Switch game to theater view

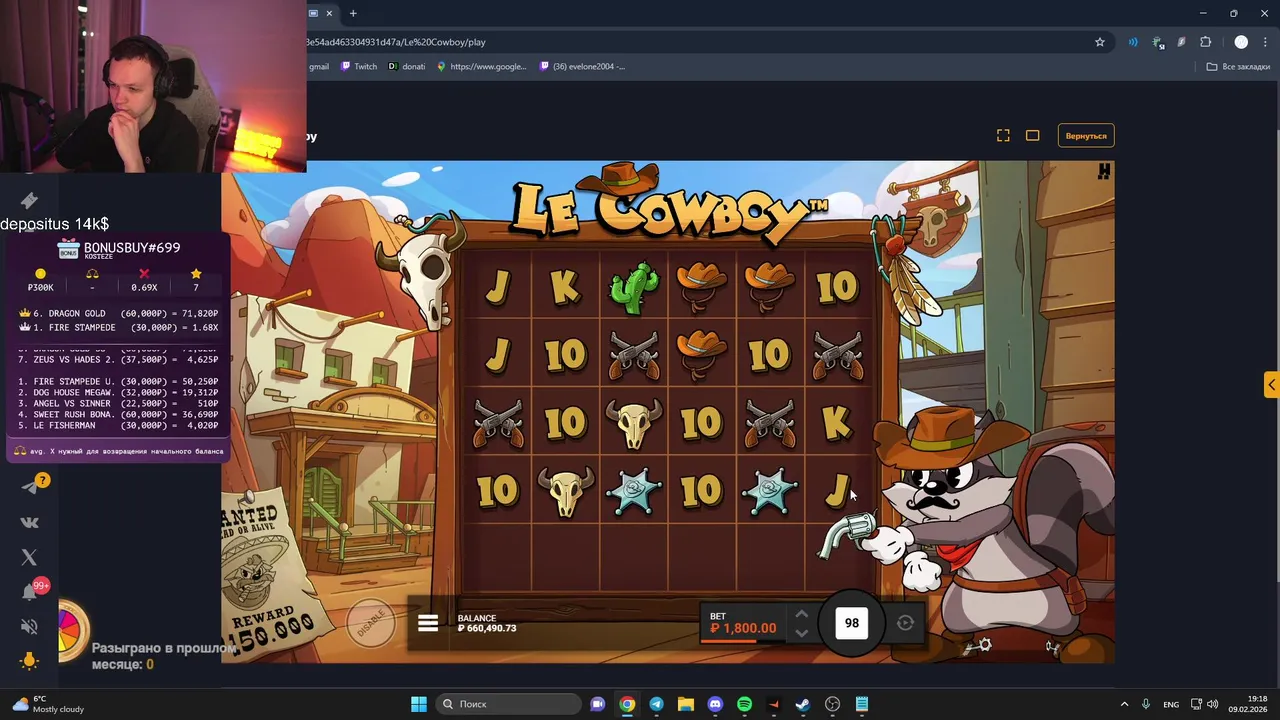(x=1033, y=135)
